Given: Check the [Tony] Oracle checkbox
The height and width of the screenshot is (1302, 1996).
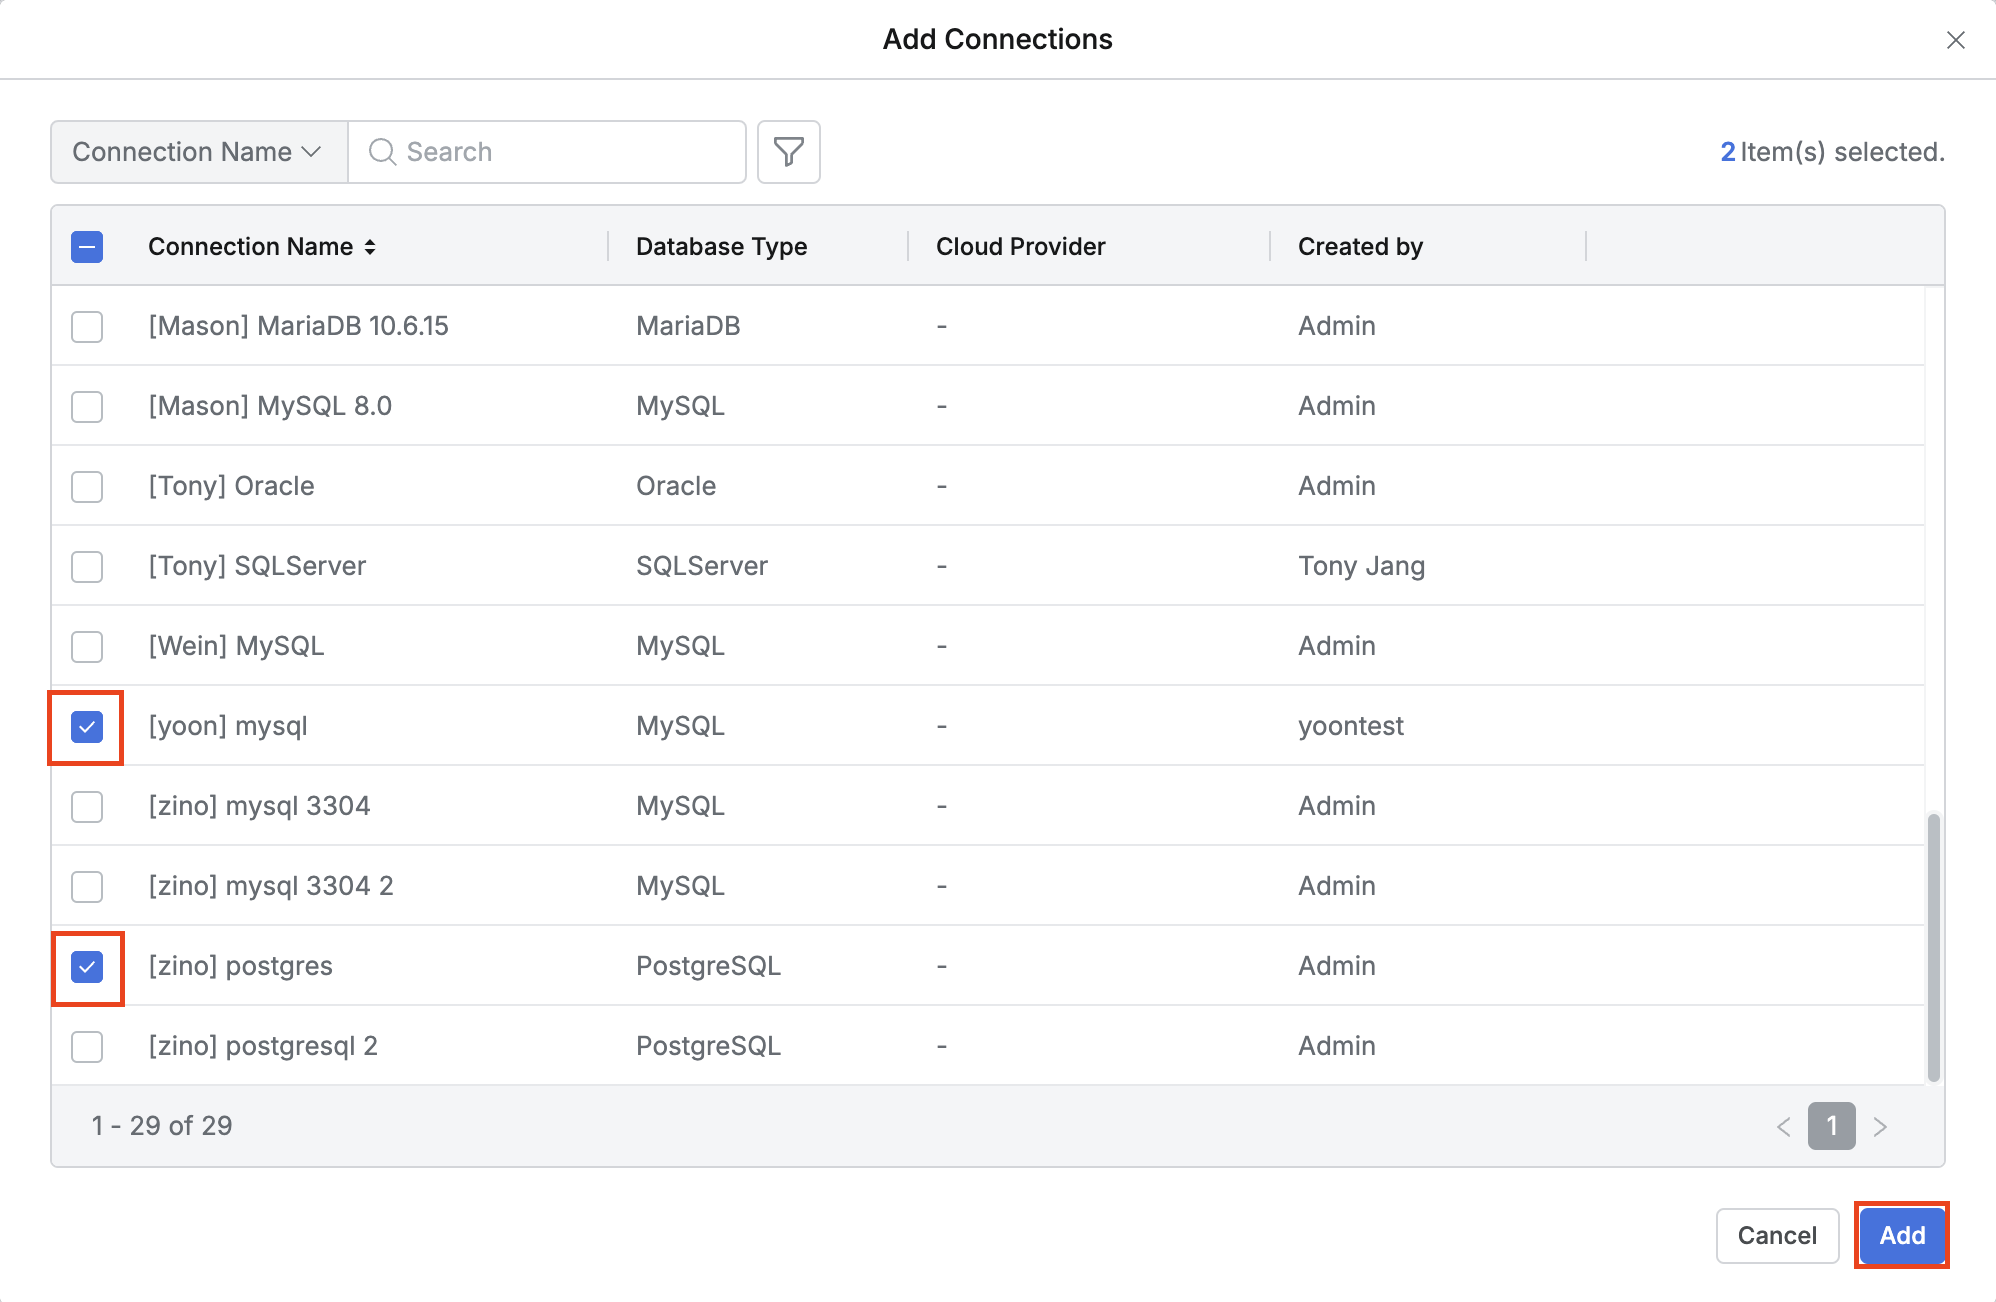Looking at the screenshot, I should (x=87, y=487).
